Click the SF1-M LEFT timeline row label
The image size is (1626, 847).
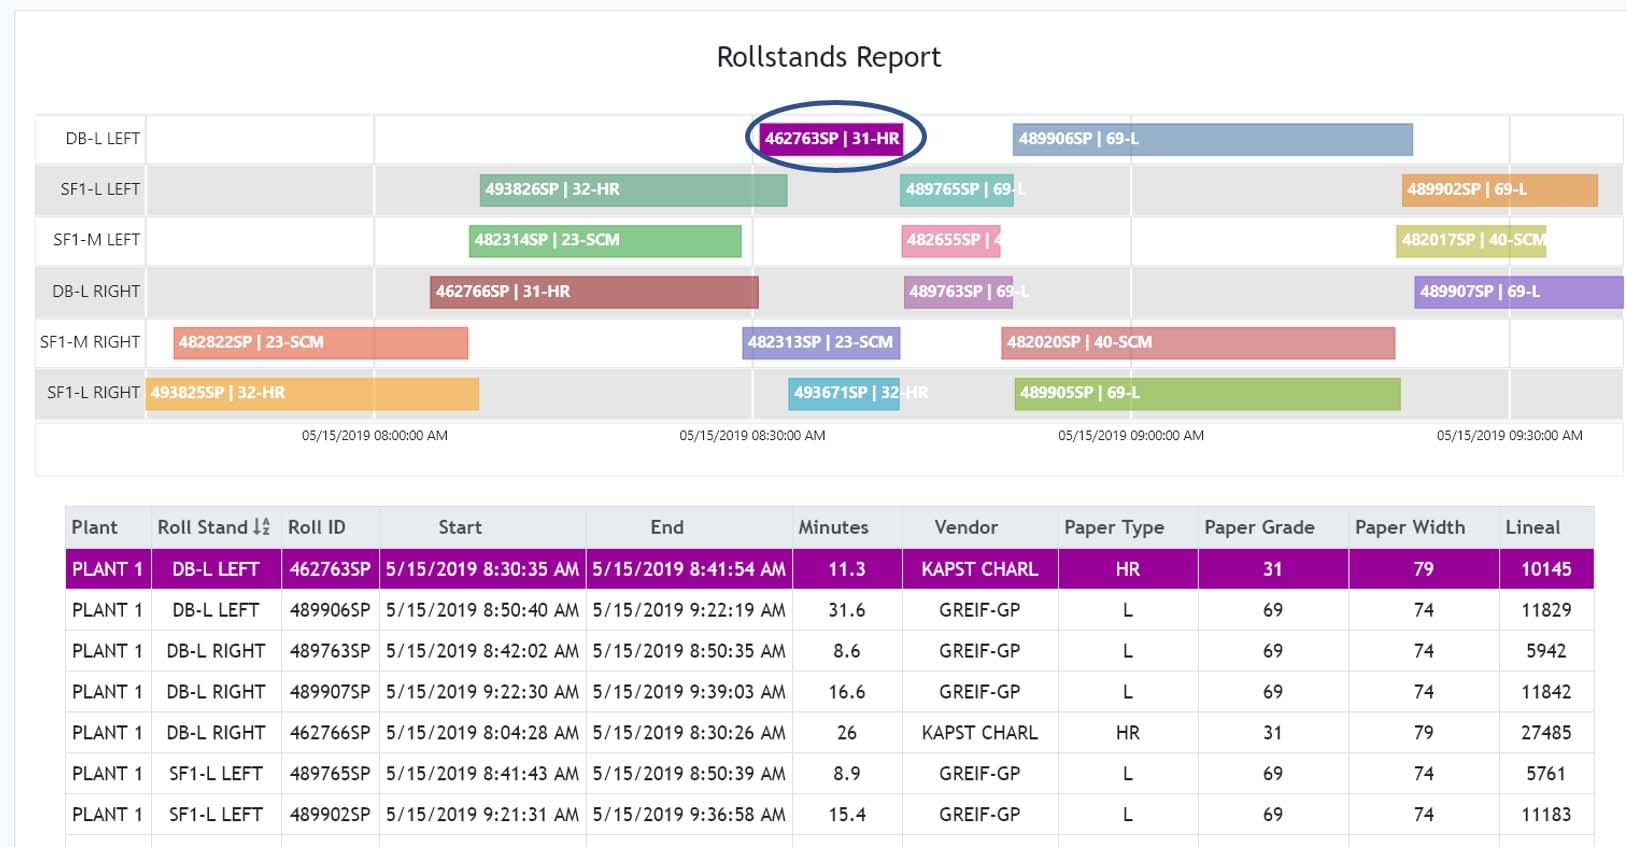tap(96, 240)
